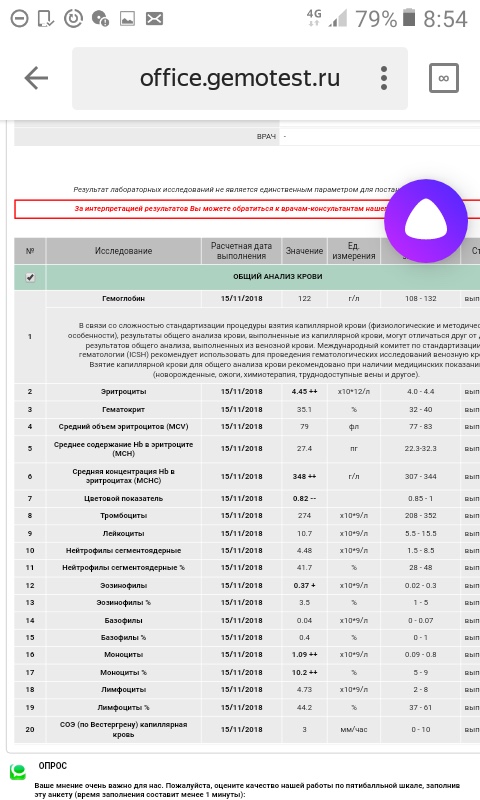
Task: Tap the do-not-disturb status icon
Action: pos(19,19)
